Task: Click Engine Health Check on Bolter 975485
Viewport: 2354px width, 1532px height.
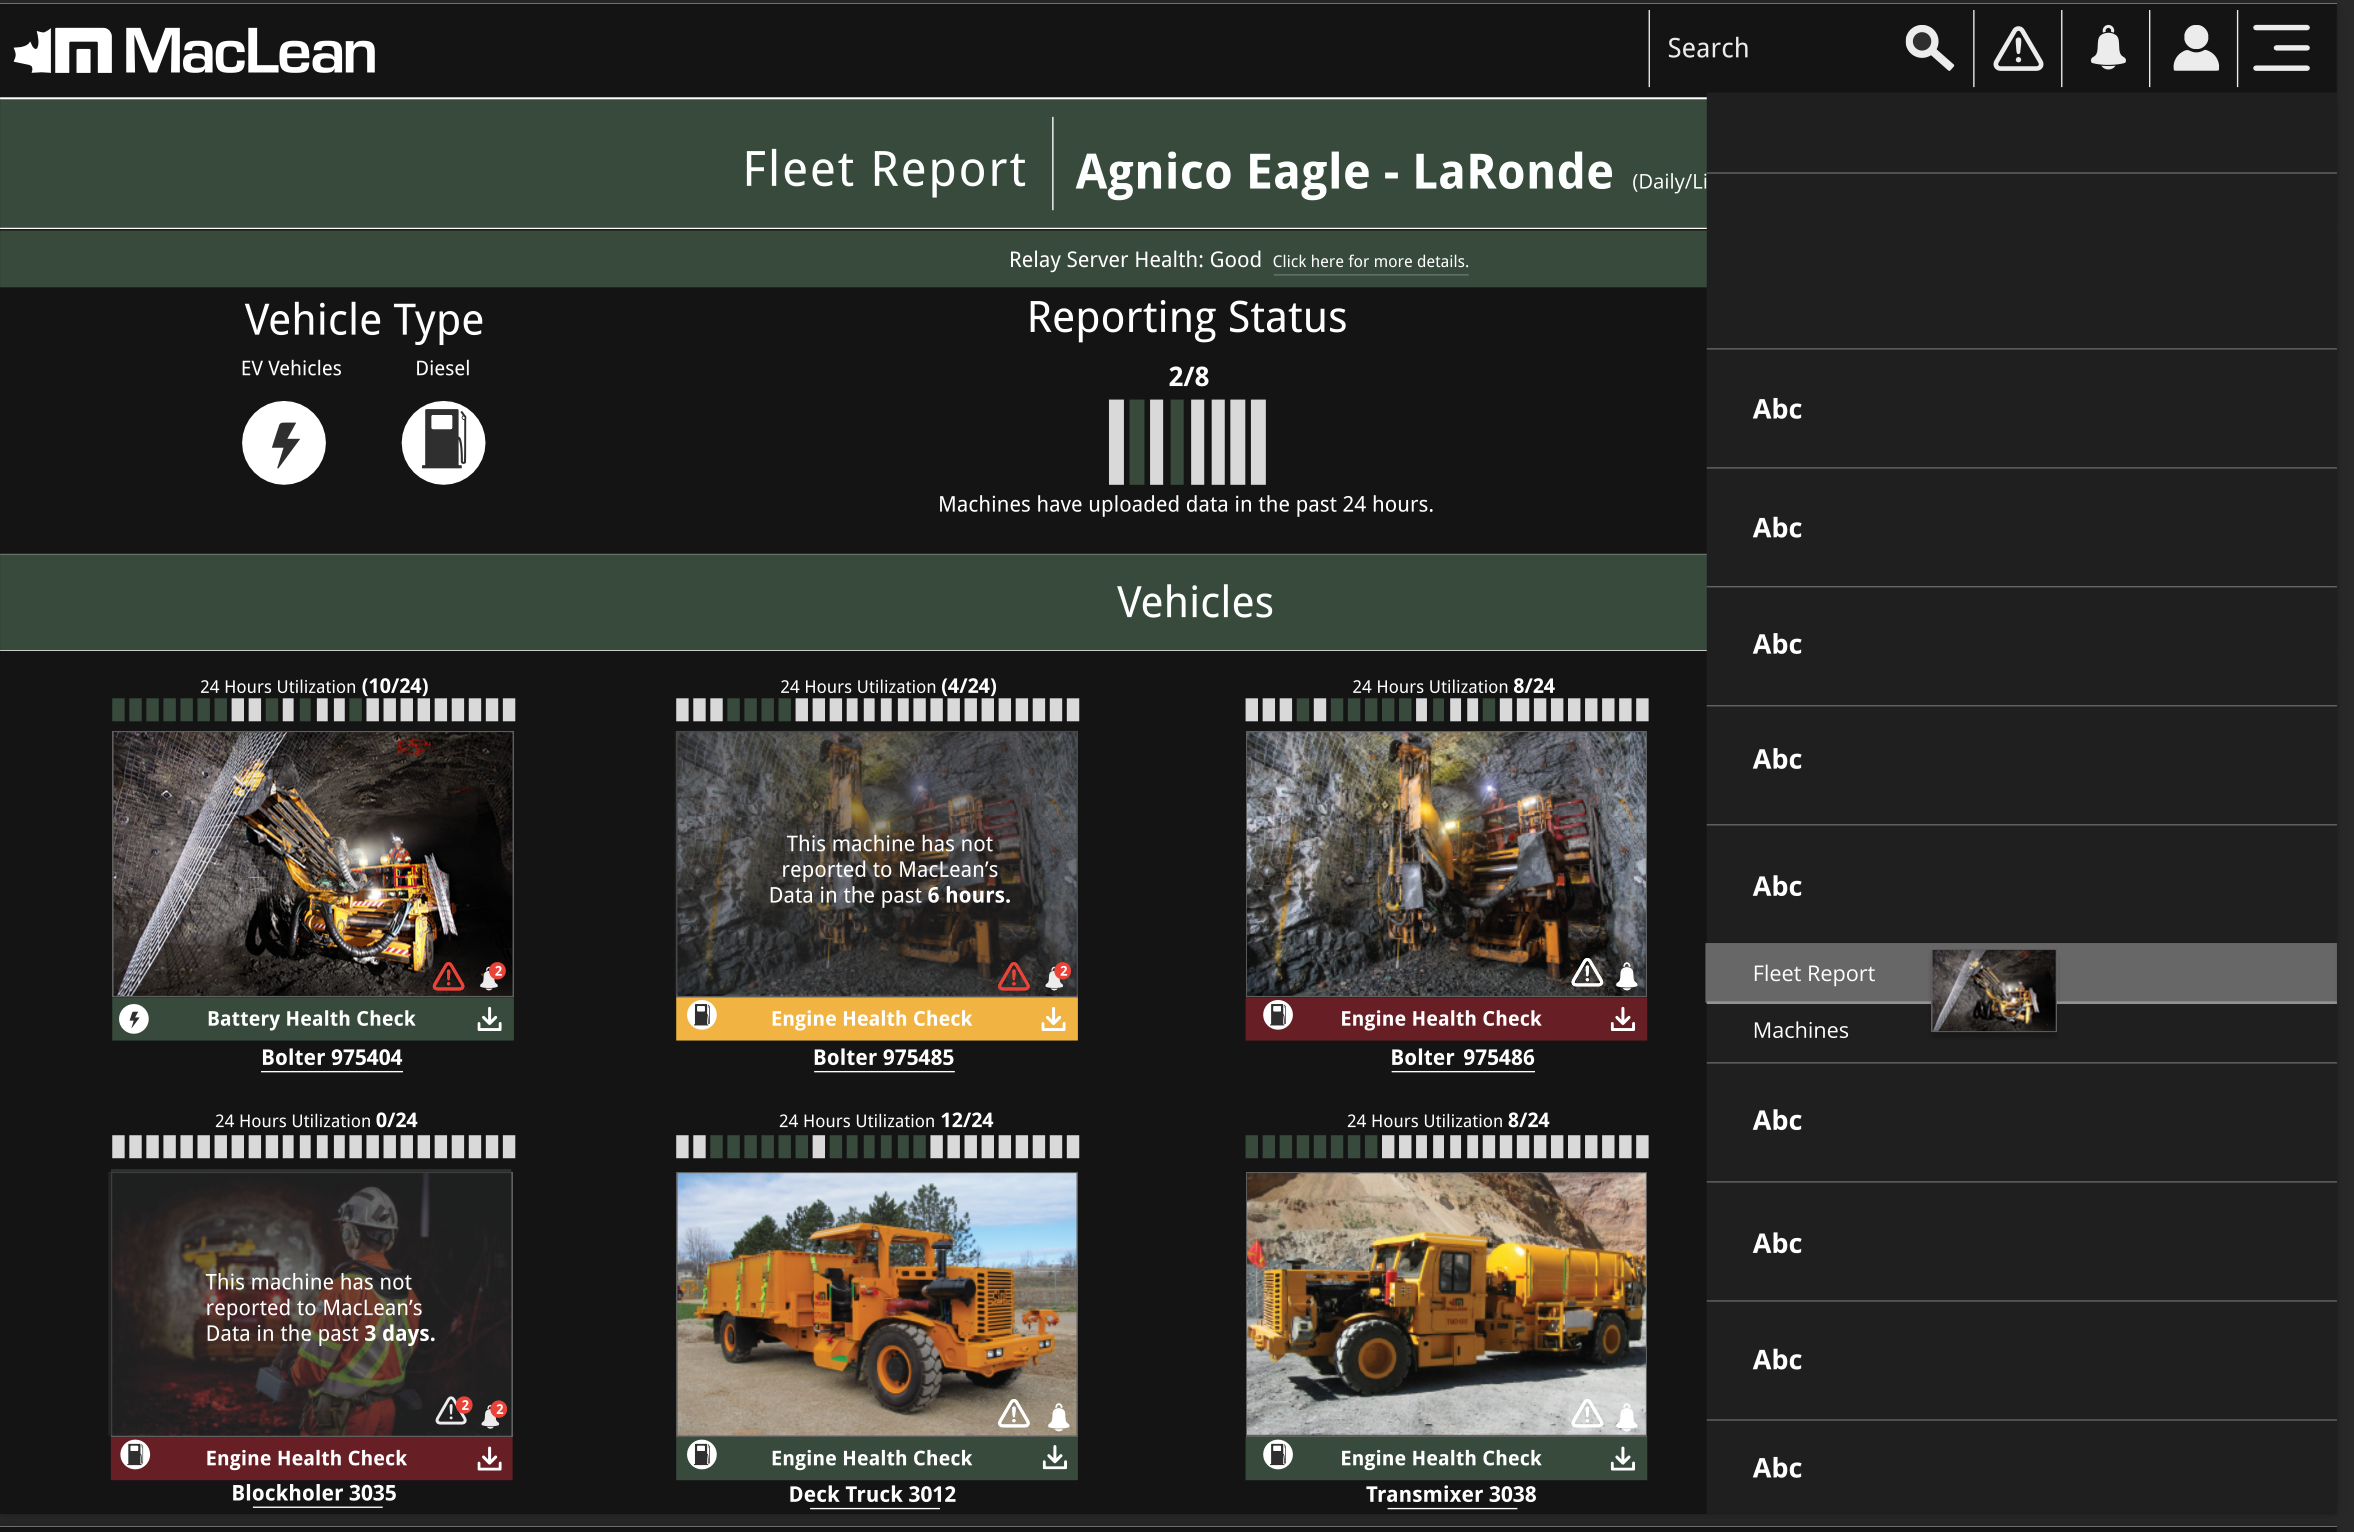Action: (871, 1019)
